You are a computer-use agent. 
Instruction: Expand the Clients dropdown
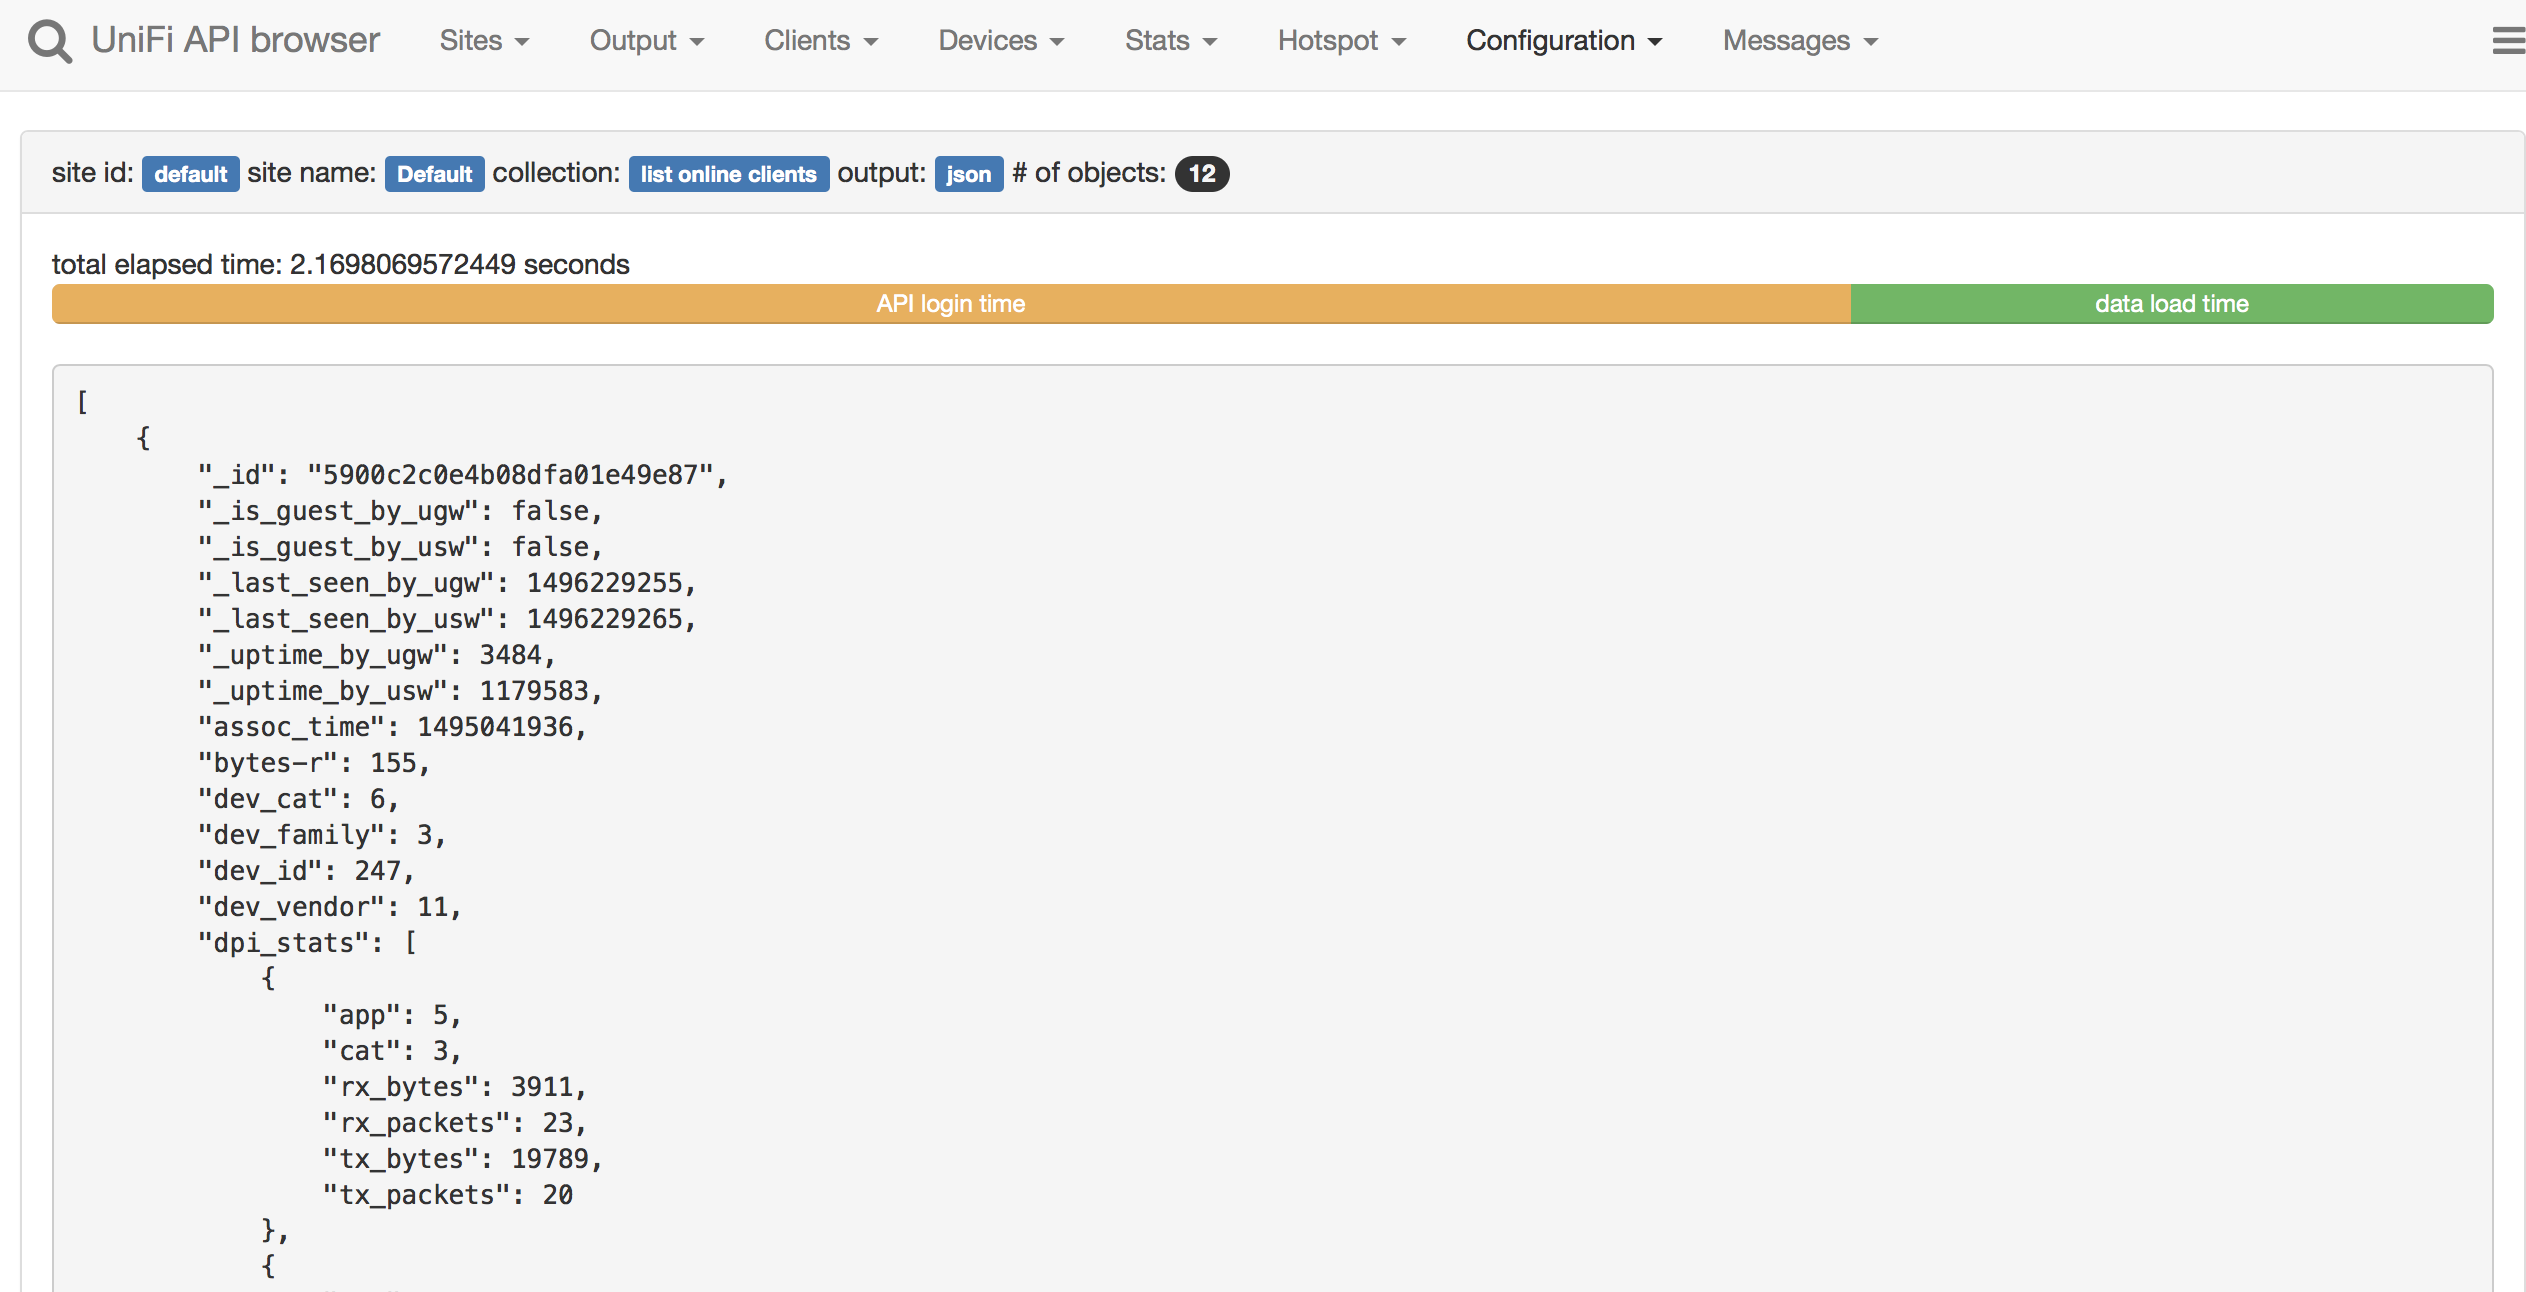tap(820, 41)
